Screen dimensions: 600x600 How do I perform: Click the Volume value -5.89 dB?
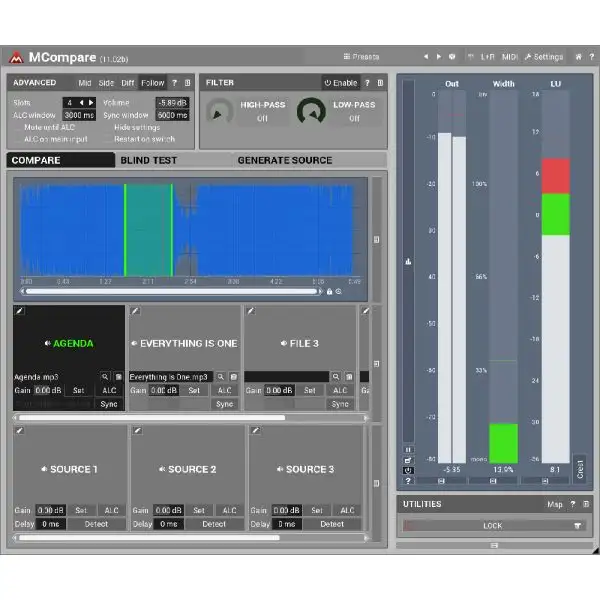(x=172, y=103)
